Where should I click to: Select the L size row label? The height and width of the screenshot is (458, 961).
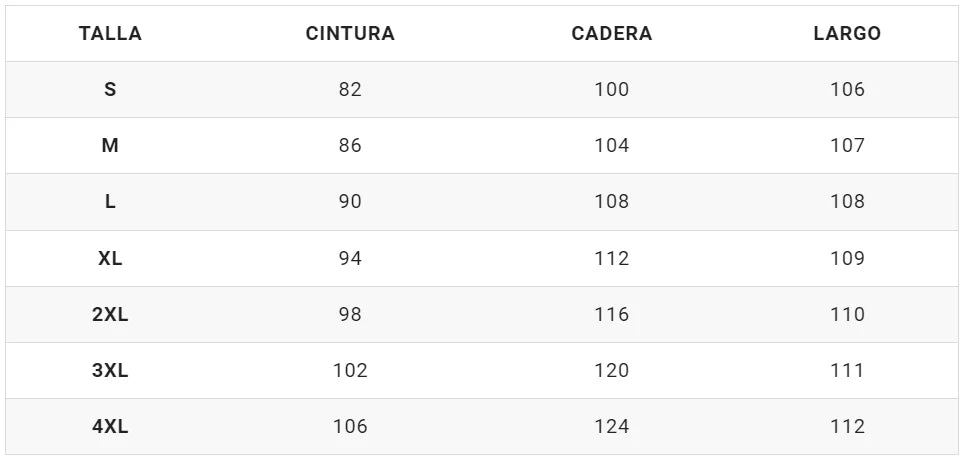coord(110,201)
